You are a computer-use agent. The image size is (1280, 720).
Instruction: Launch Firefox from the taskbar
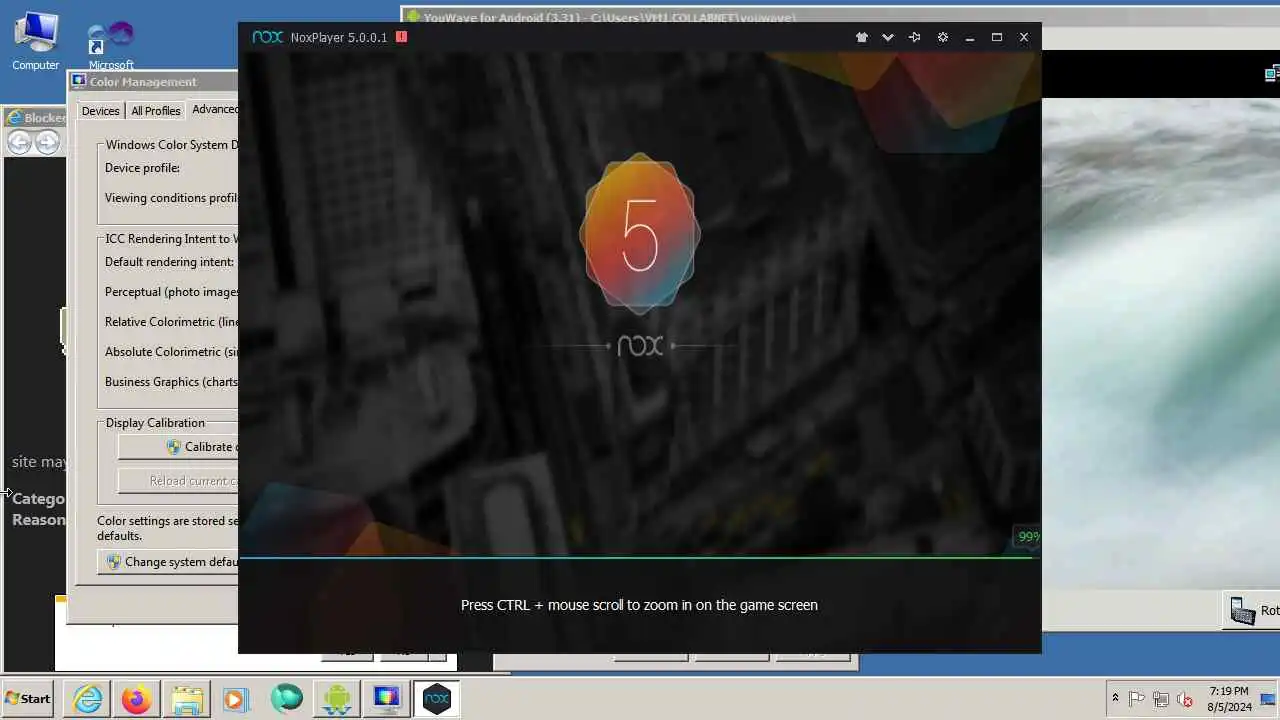tap(137, 699)
